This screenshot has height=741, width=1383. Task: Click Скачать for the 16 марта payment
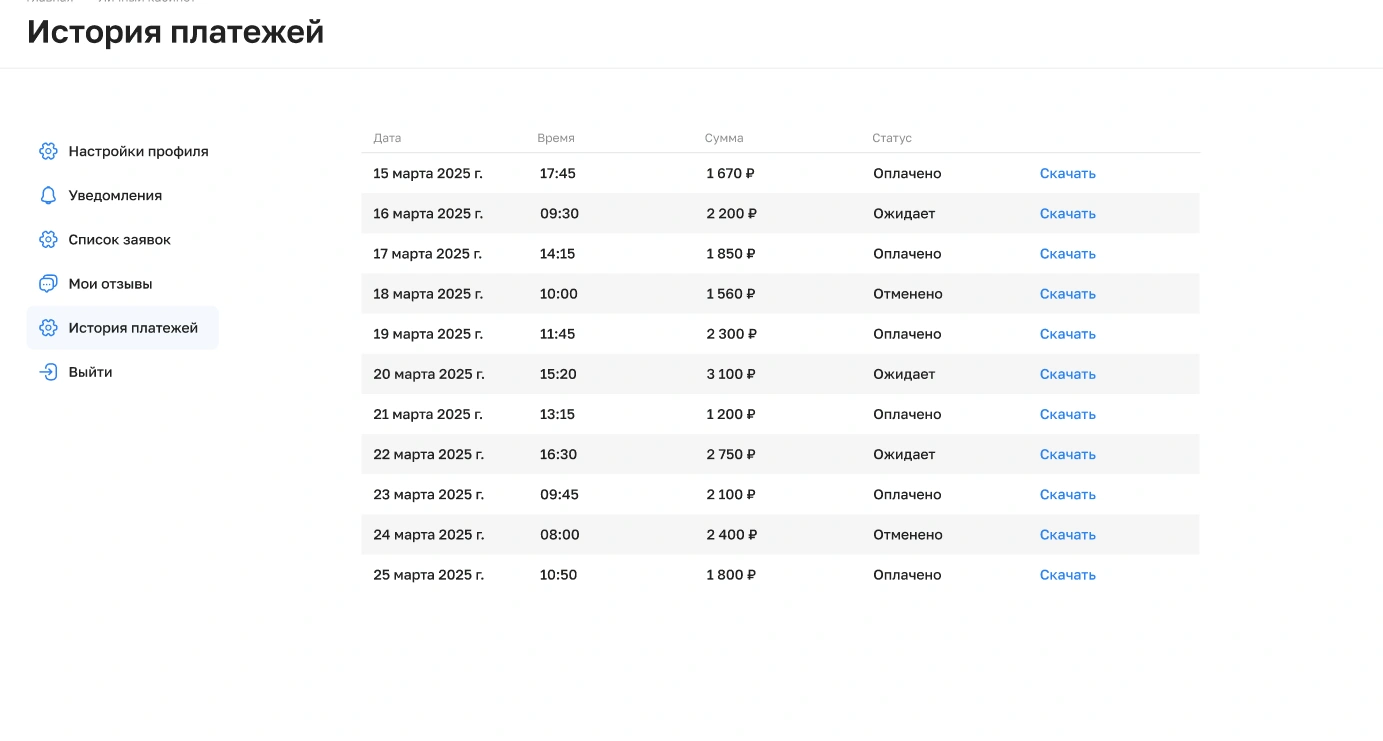[x=1067, y=214]
